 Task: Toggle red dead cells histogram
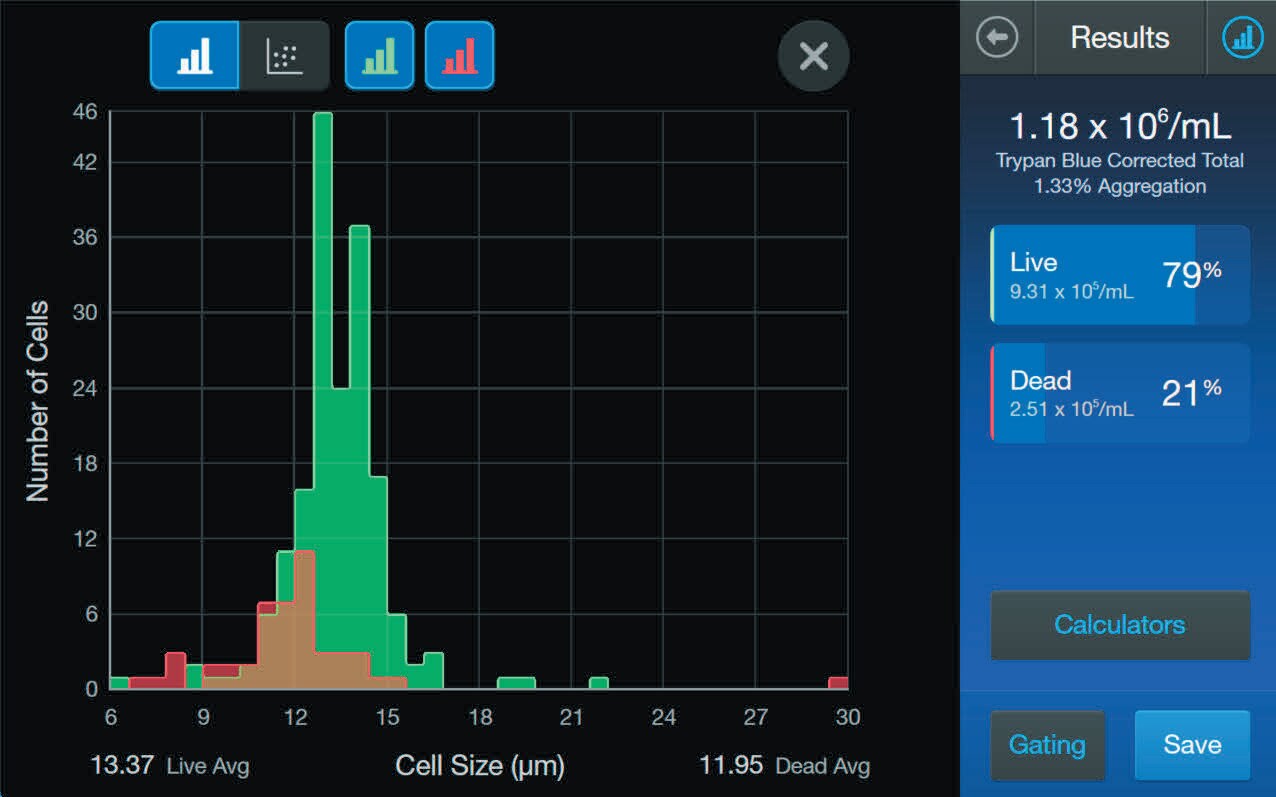pyautogui.click(x=459, y=56)
